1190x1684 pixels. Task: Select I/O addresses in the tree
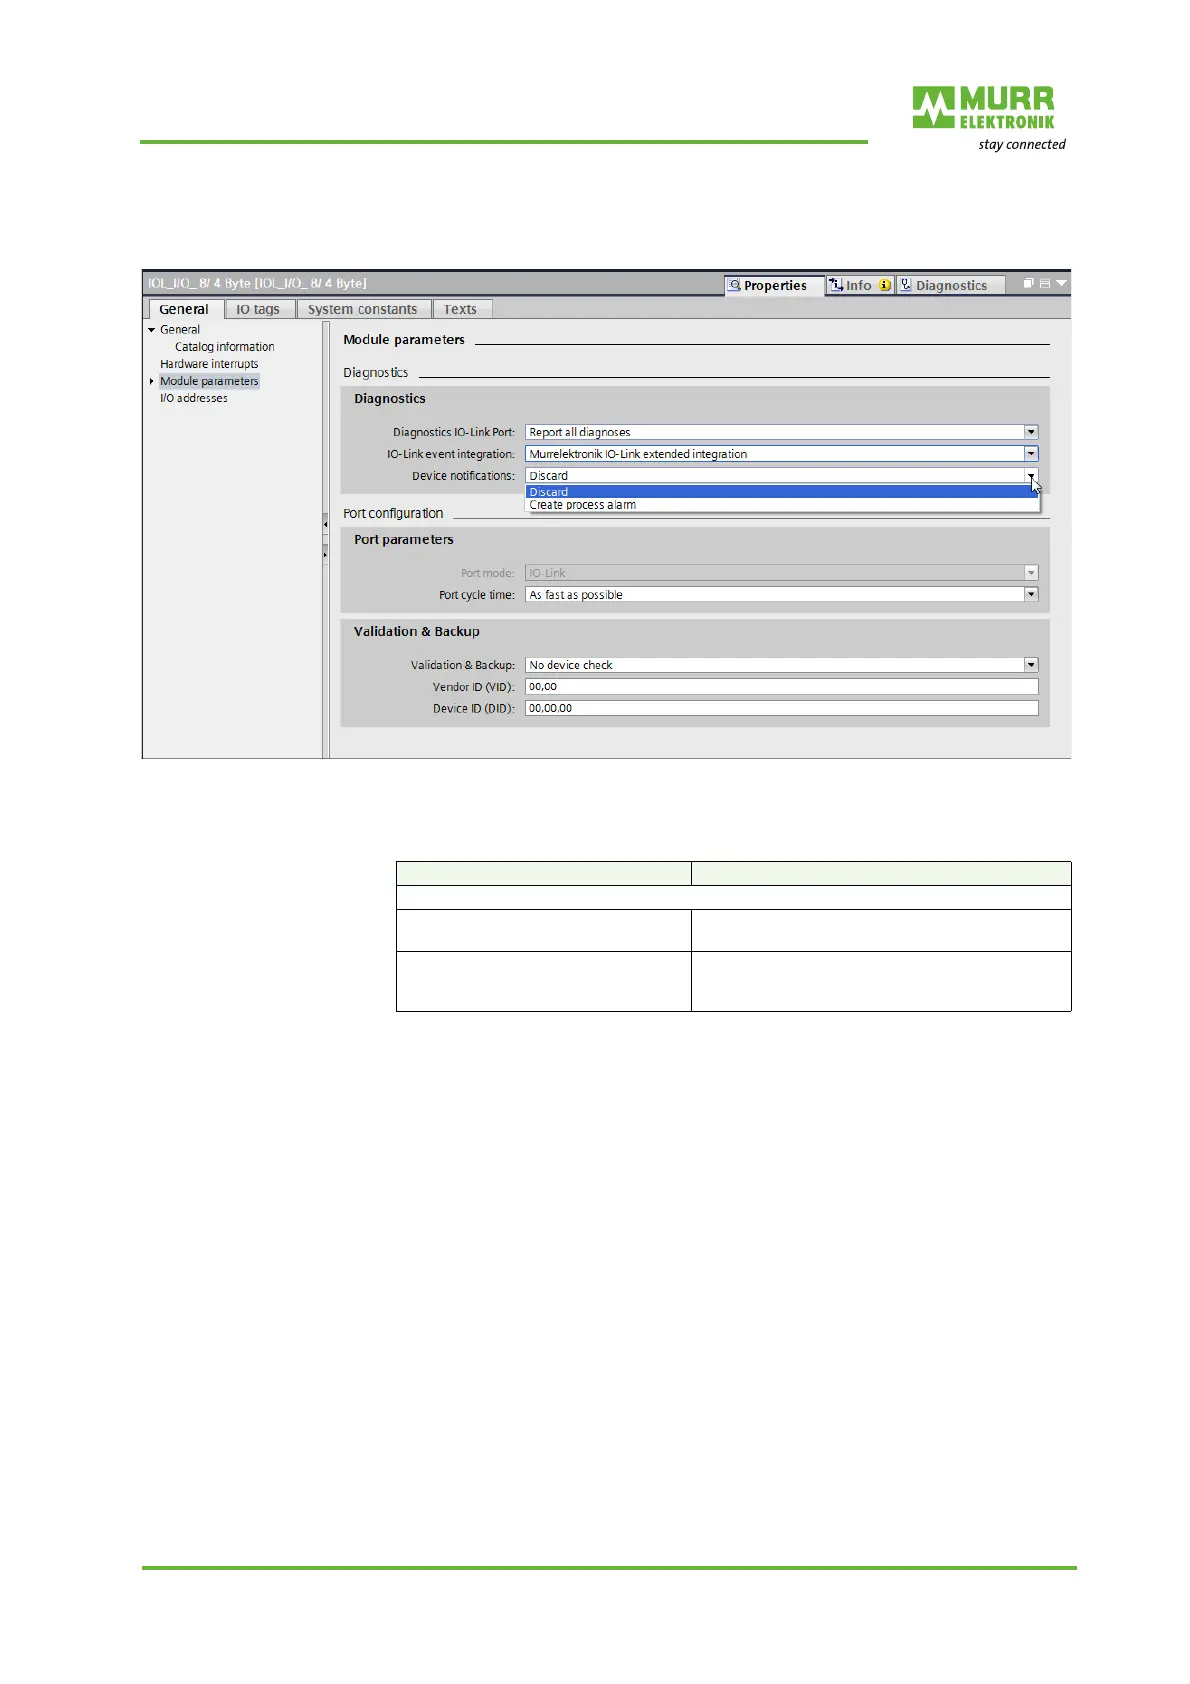[194, 398]
